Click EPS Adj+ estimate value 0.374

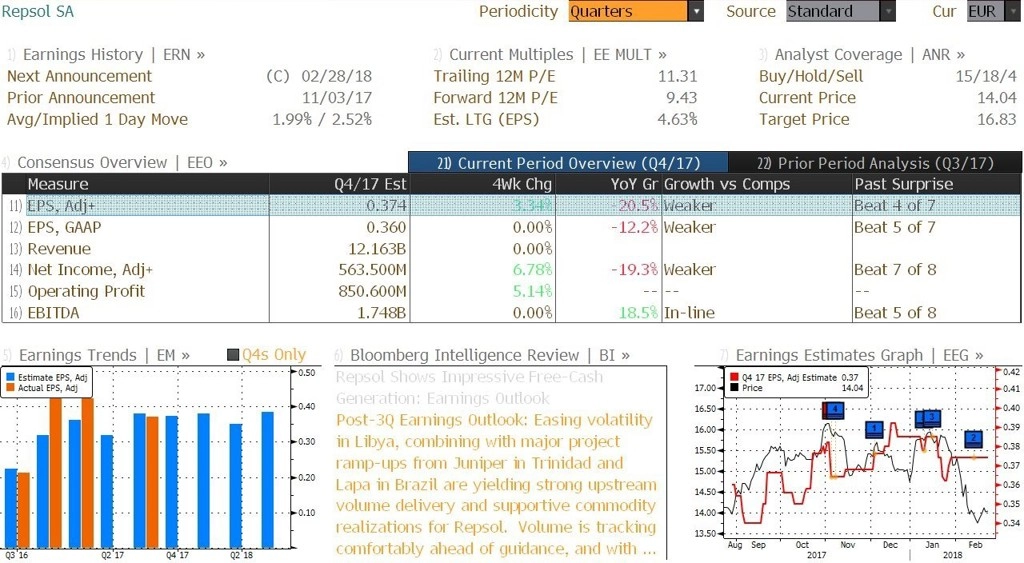click(386, 205)
